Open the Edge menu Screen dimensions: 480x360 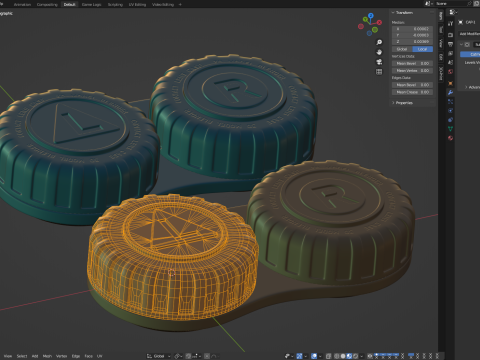[76, 356]
